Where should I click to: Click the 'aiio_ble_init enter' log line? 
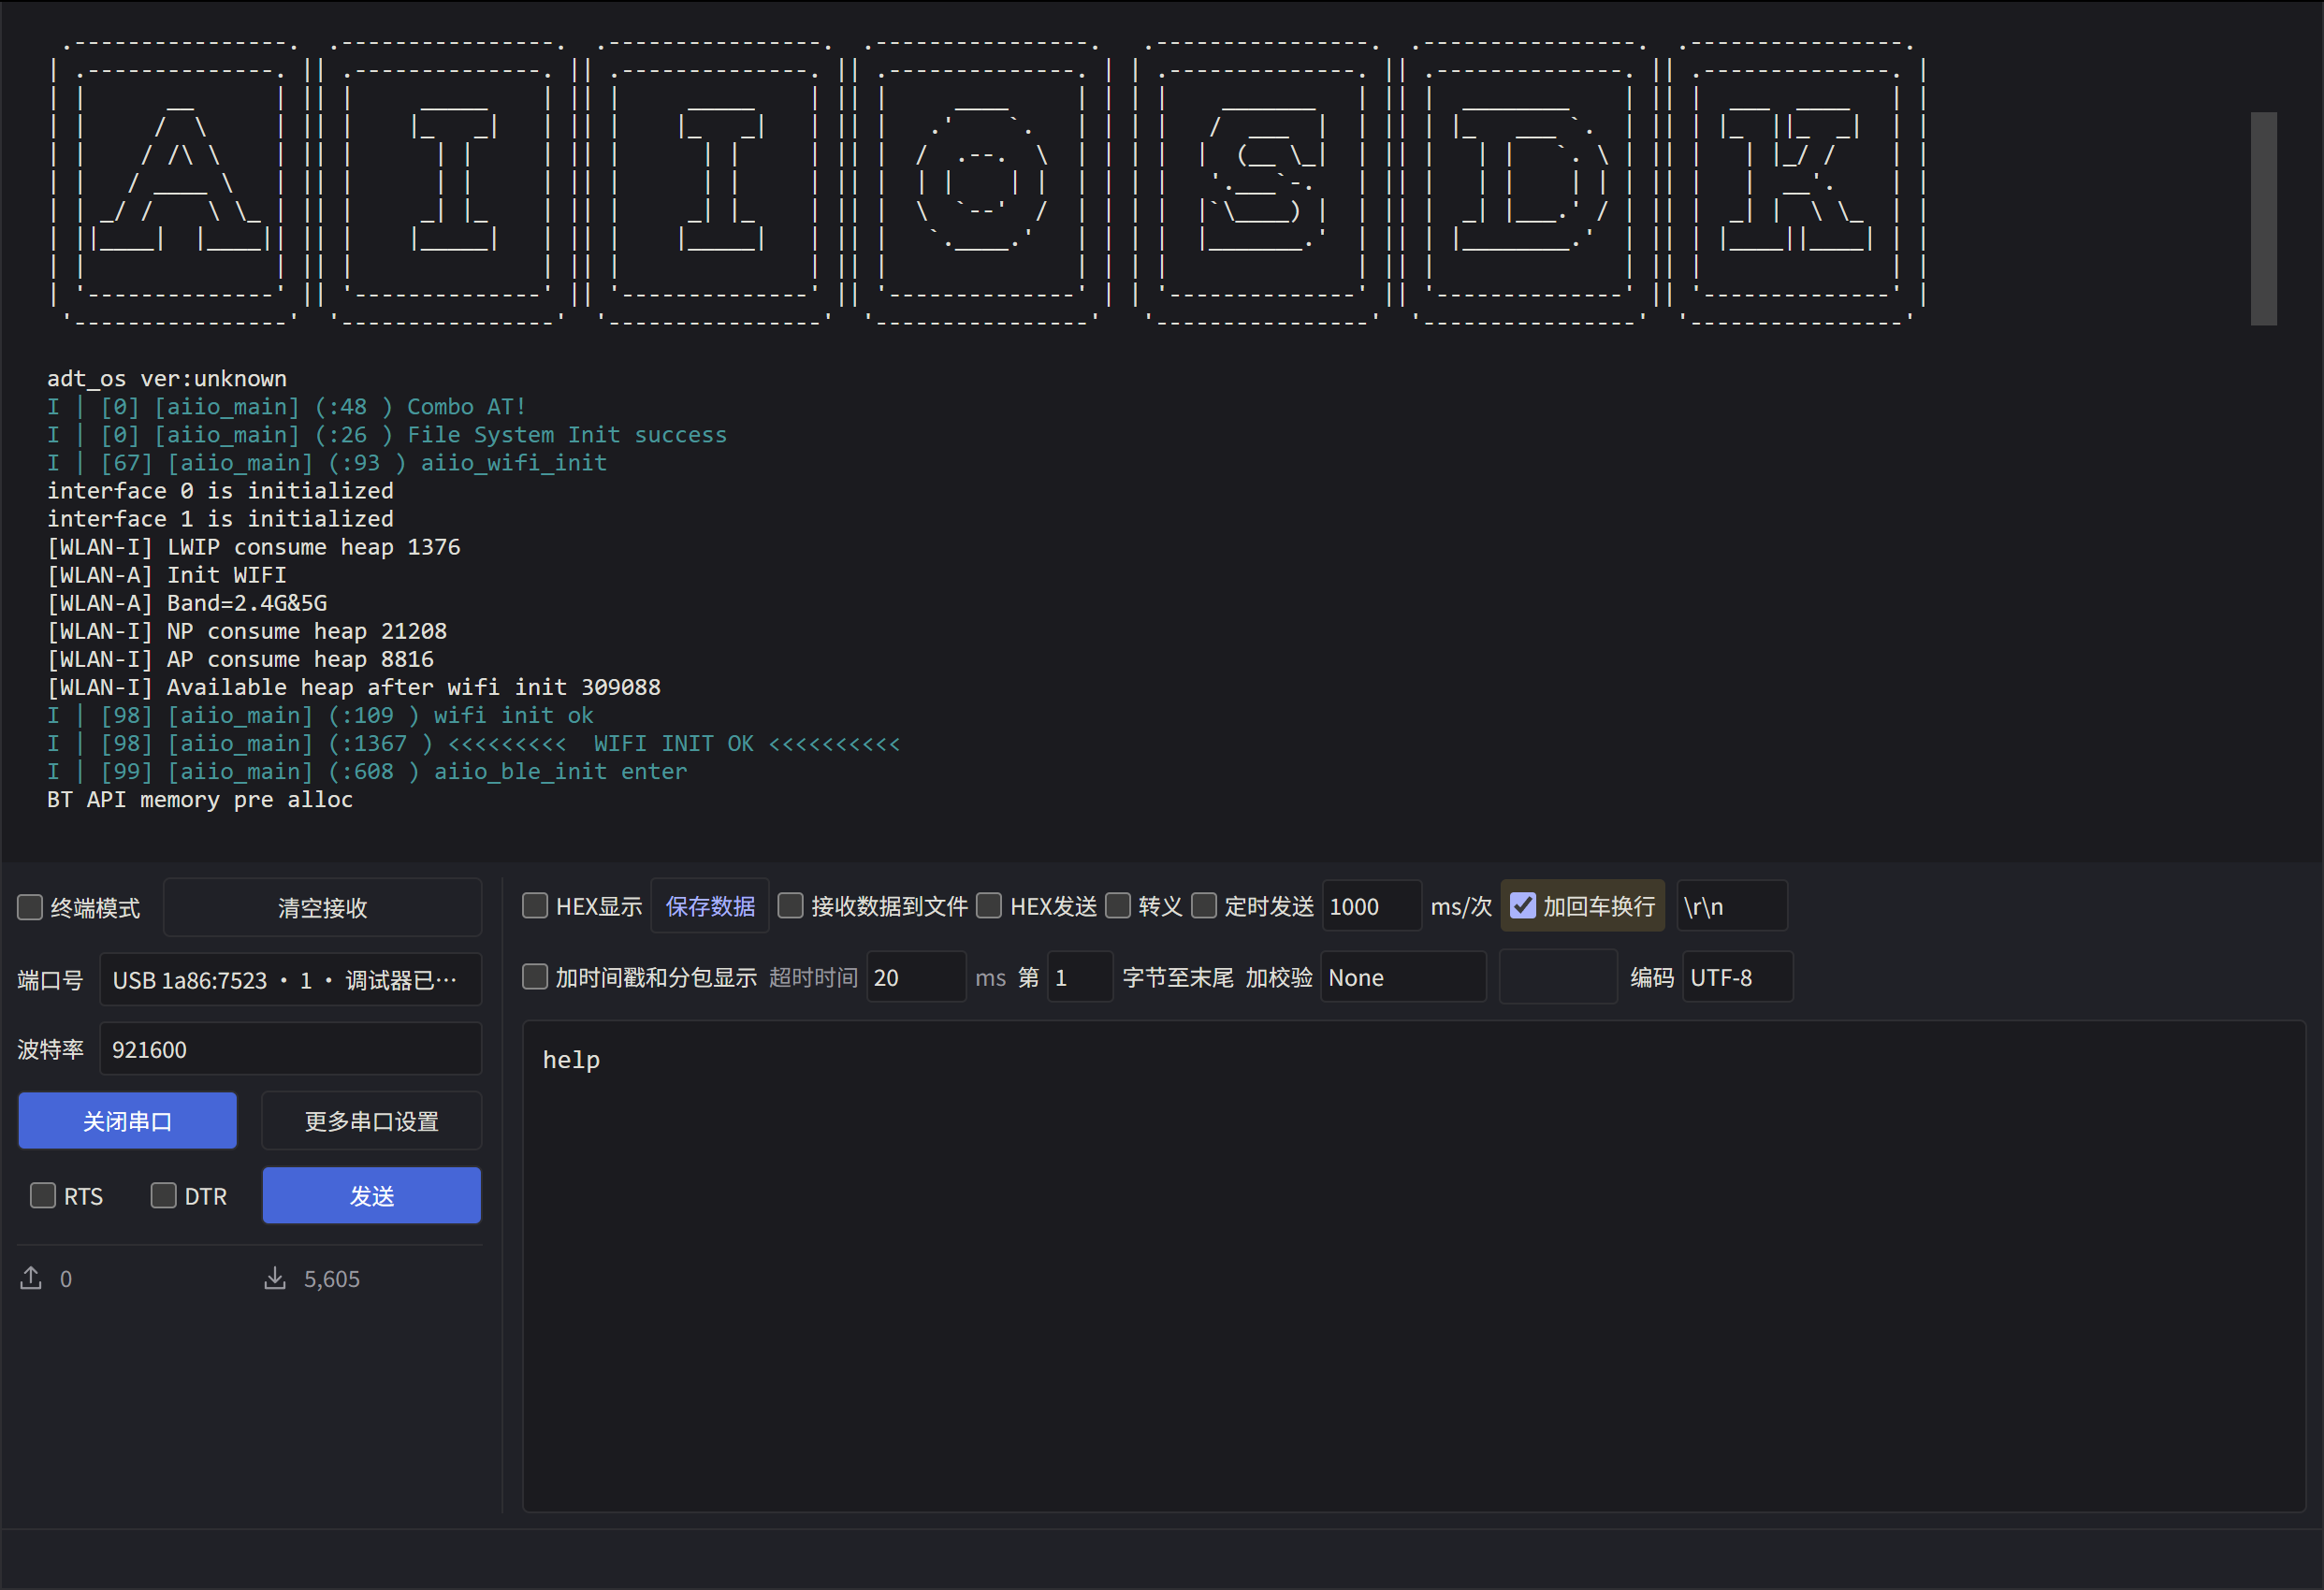pos(367,772)
